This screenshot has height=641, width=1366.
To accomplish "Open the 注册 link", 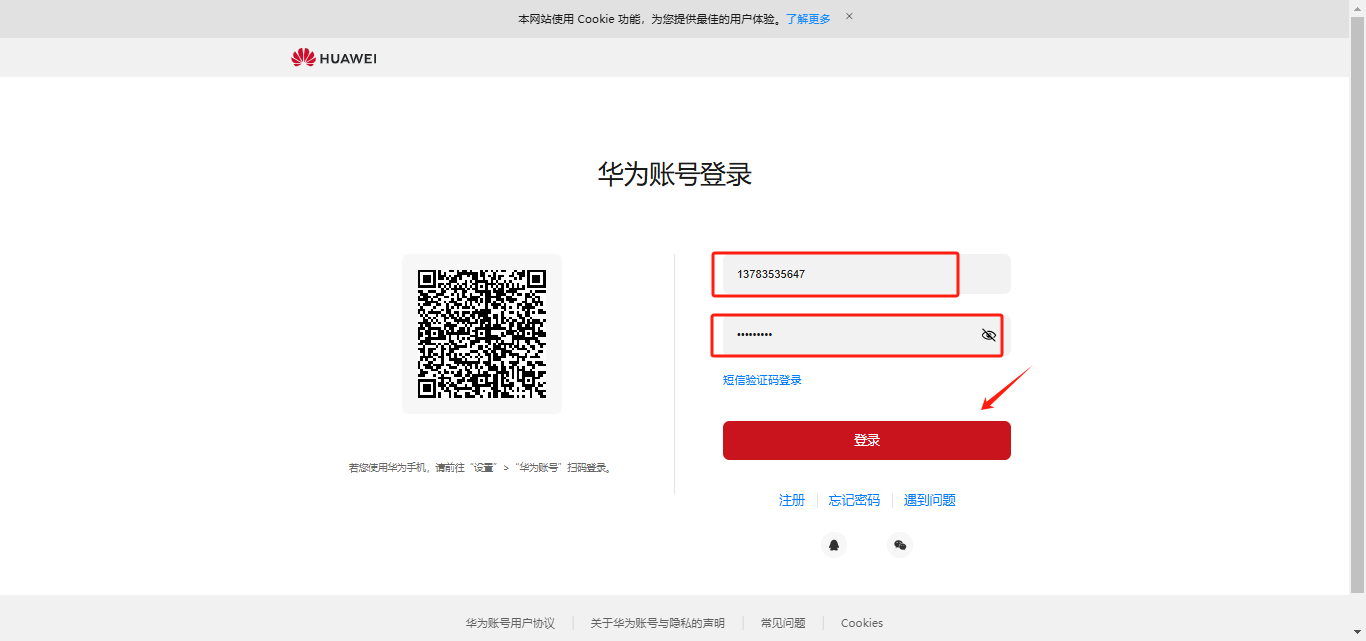I will coord(792,500).
